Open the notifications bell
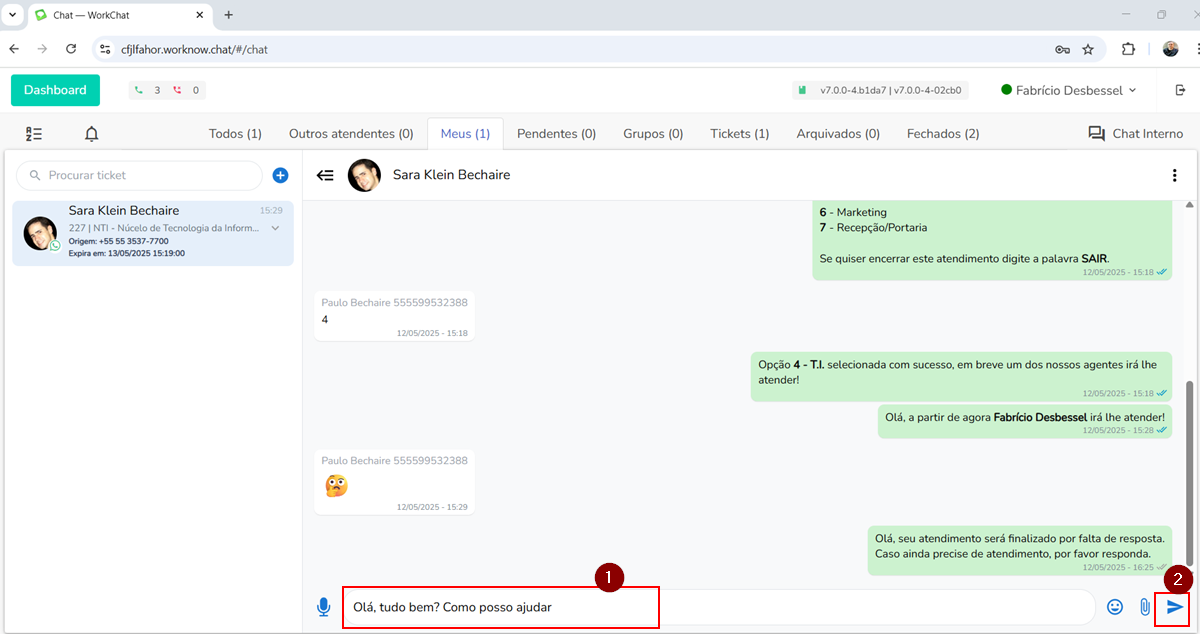The height and width of the screenshot is (634, 1200). coord(92,134)
